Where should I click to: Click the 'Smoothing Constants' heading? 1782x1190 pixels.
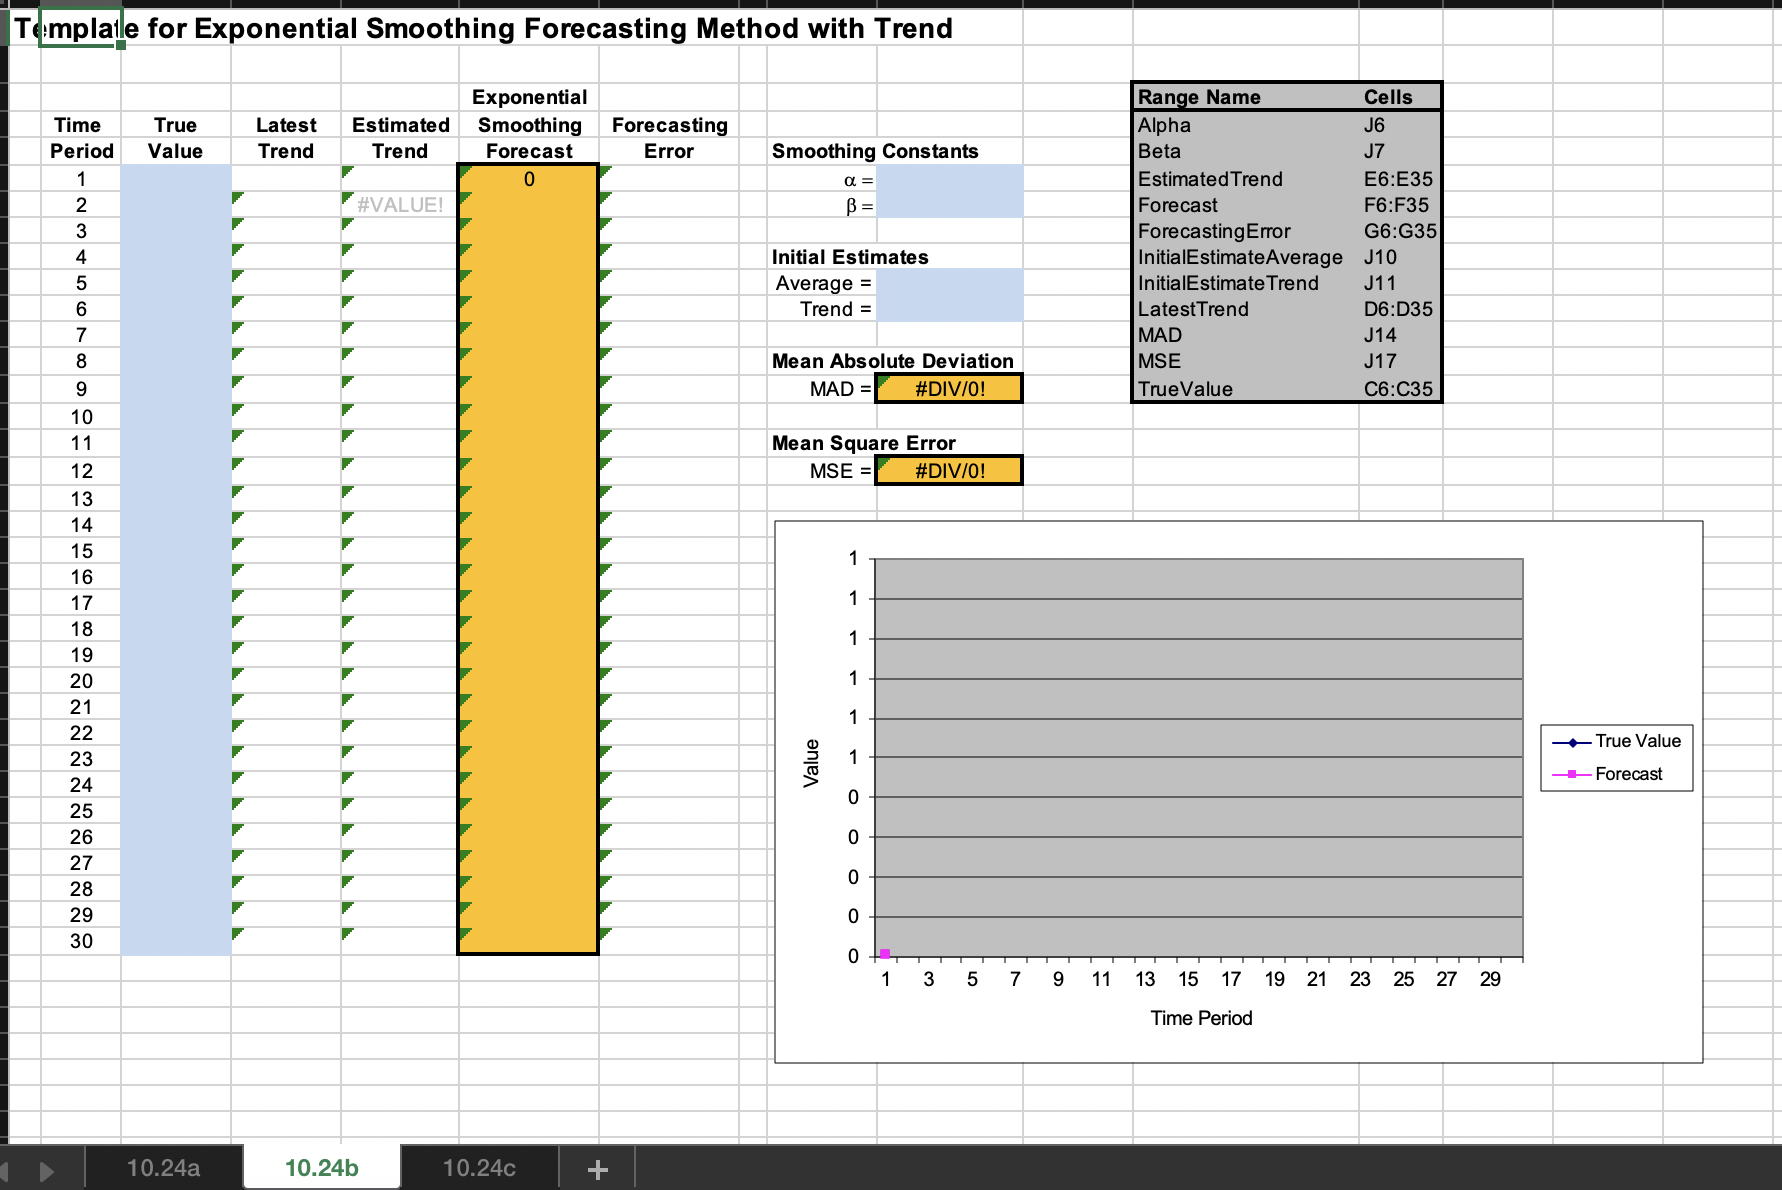point(875,151)
